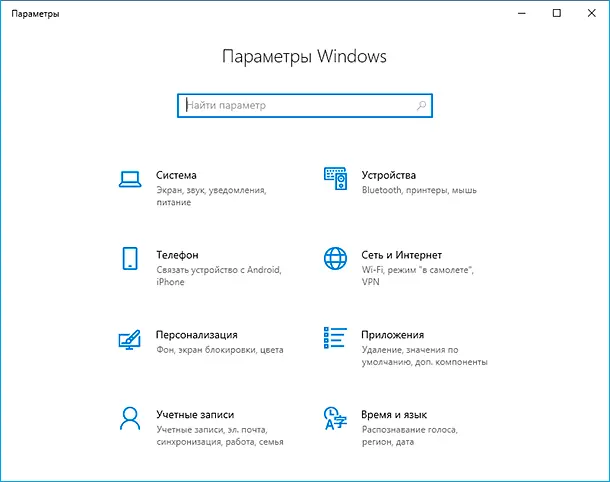
Task: Open the Персонализация monitor and brush icon
Action: 130,340
